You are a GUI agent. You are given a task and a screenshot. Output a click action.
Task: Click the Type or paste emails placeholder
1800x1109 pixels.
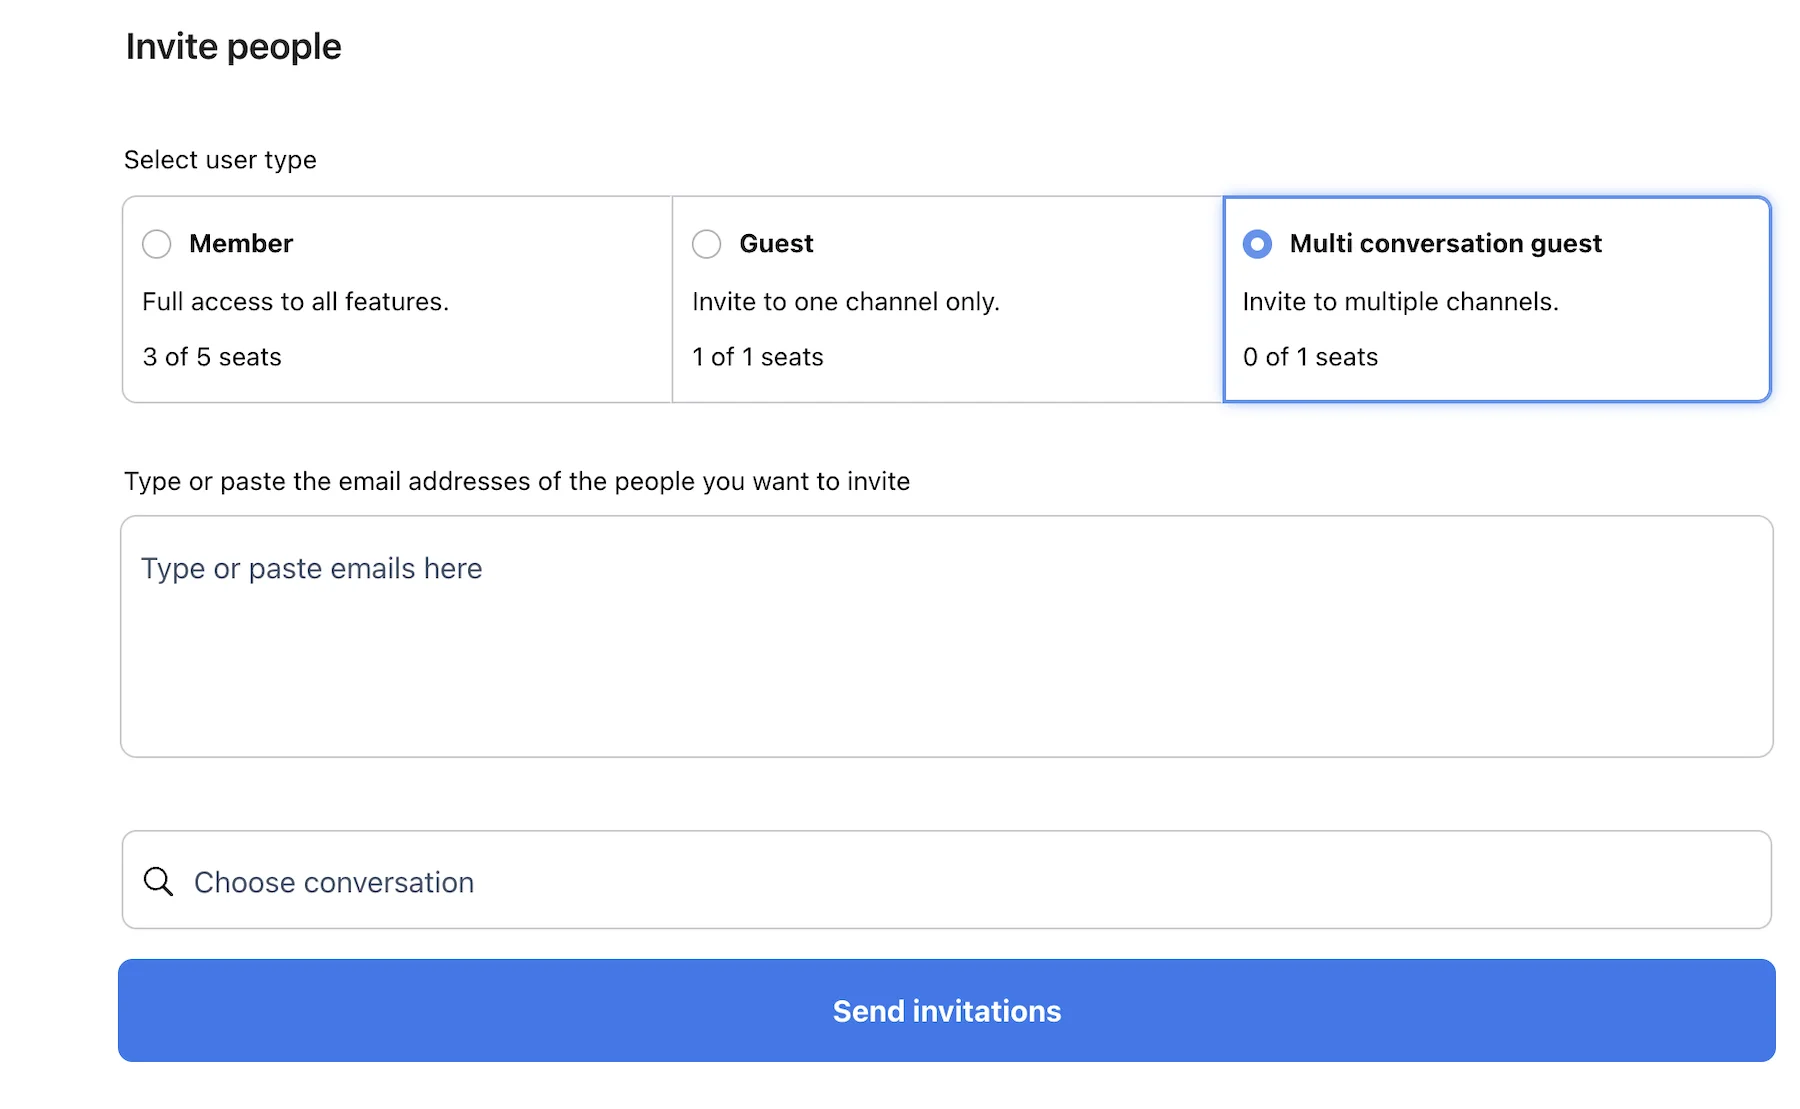tap(311, 568)
